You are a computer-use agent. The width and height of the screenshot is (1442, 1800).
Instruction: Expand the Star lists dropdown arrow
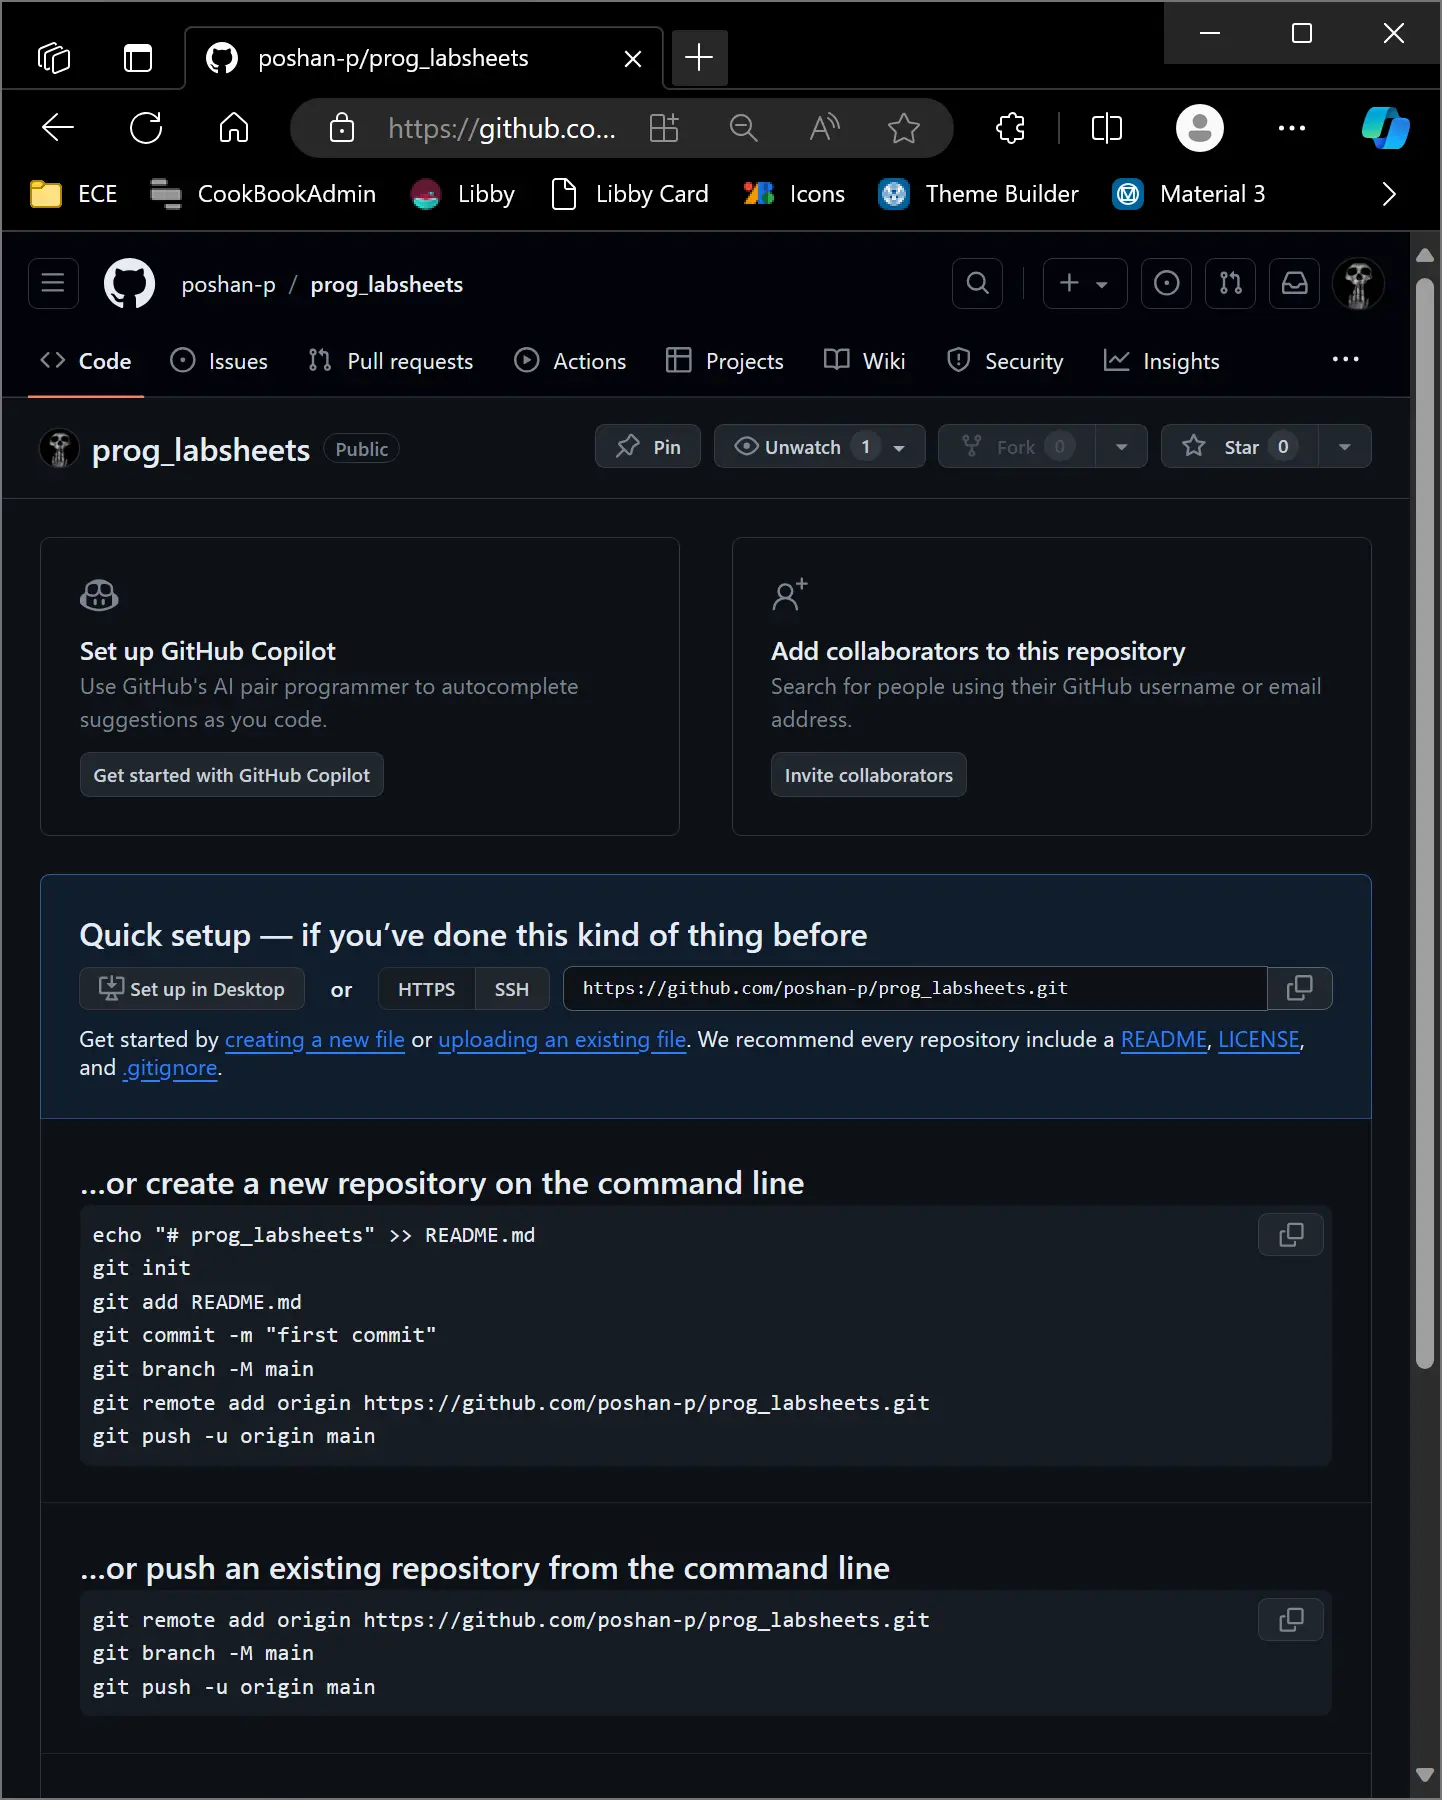click(1345, 447)
